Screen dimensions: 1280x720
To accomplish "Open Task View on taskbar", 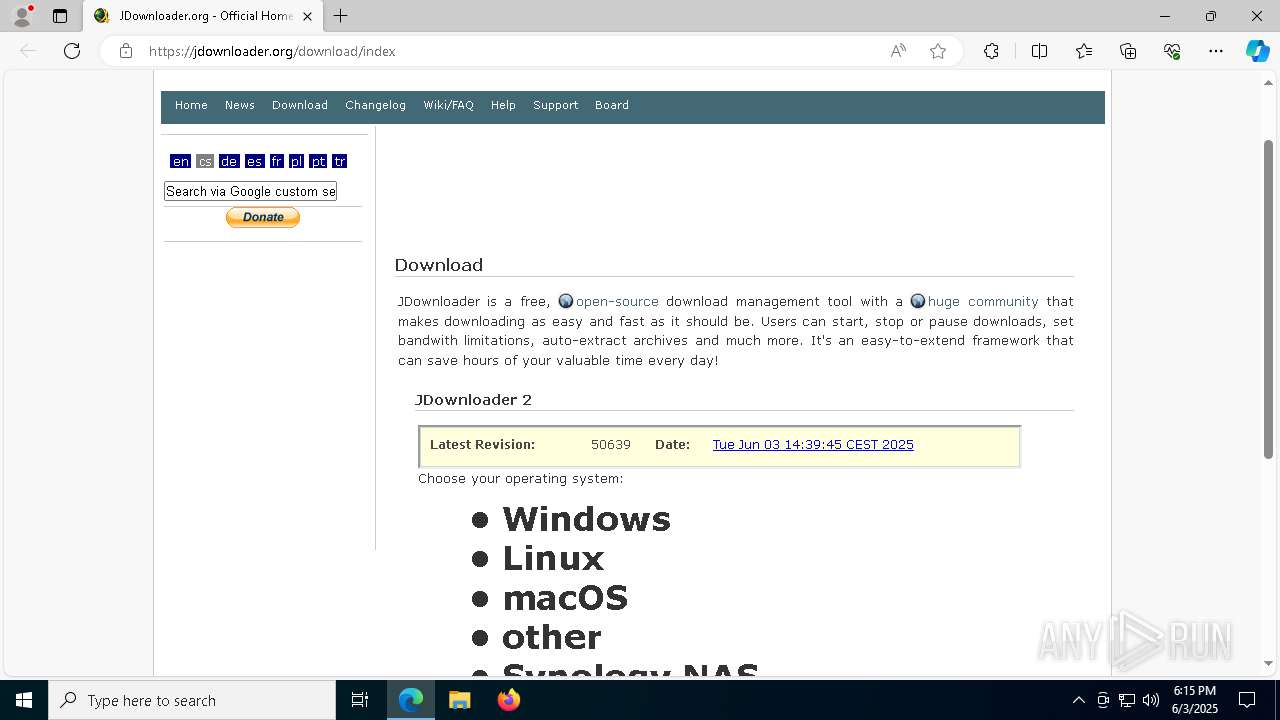I will coord(360,700).
